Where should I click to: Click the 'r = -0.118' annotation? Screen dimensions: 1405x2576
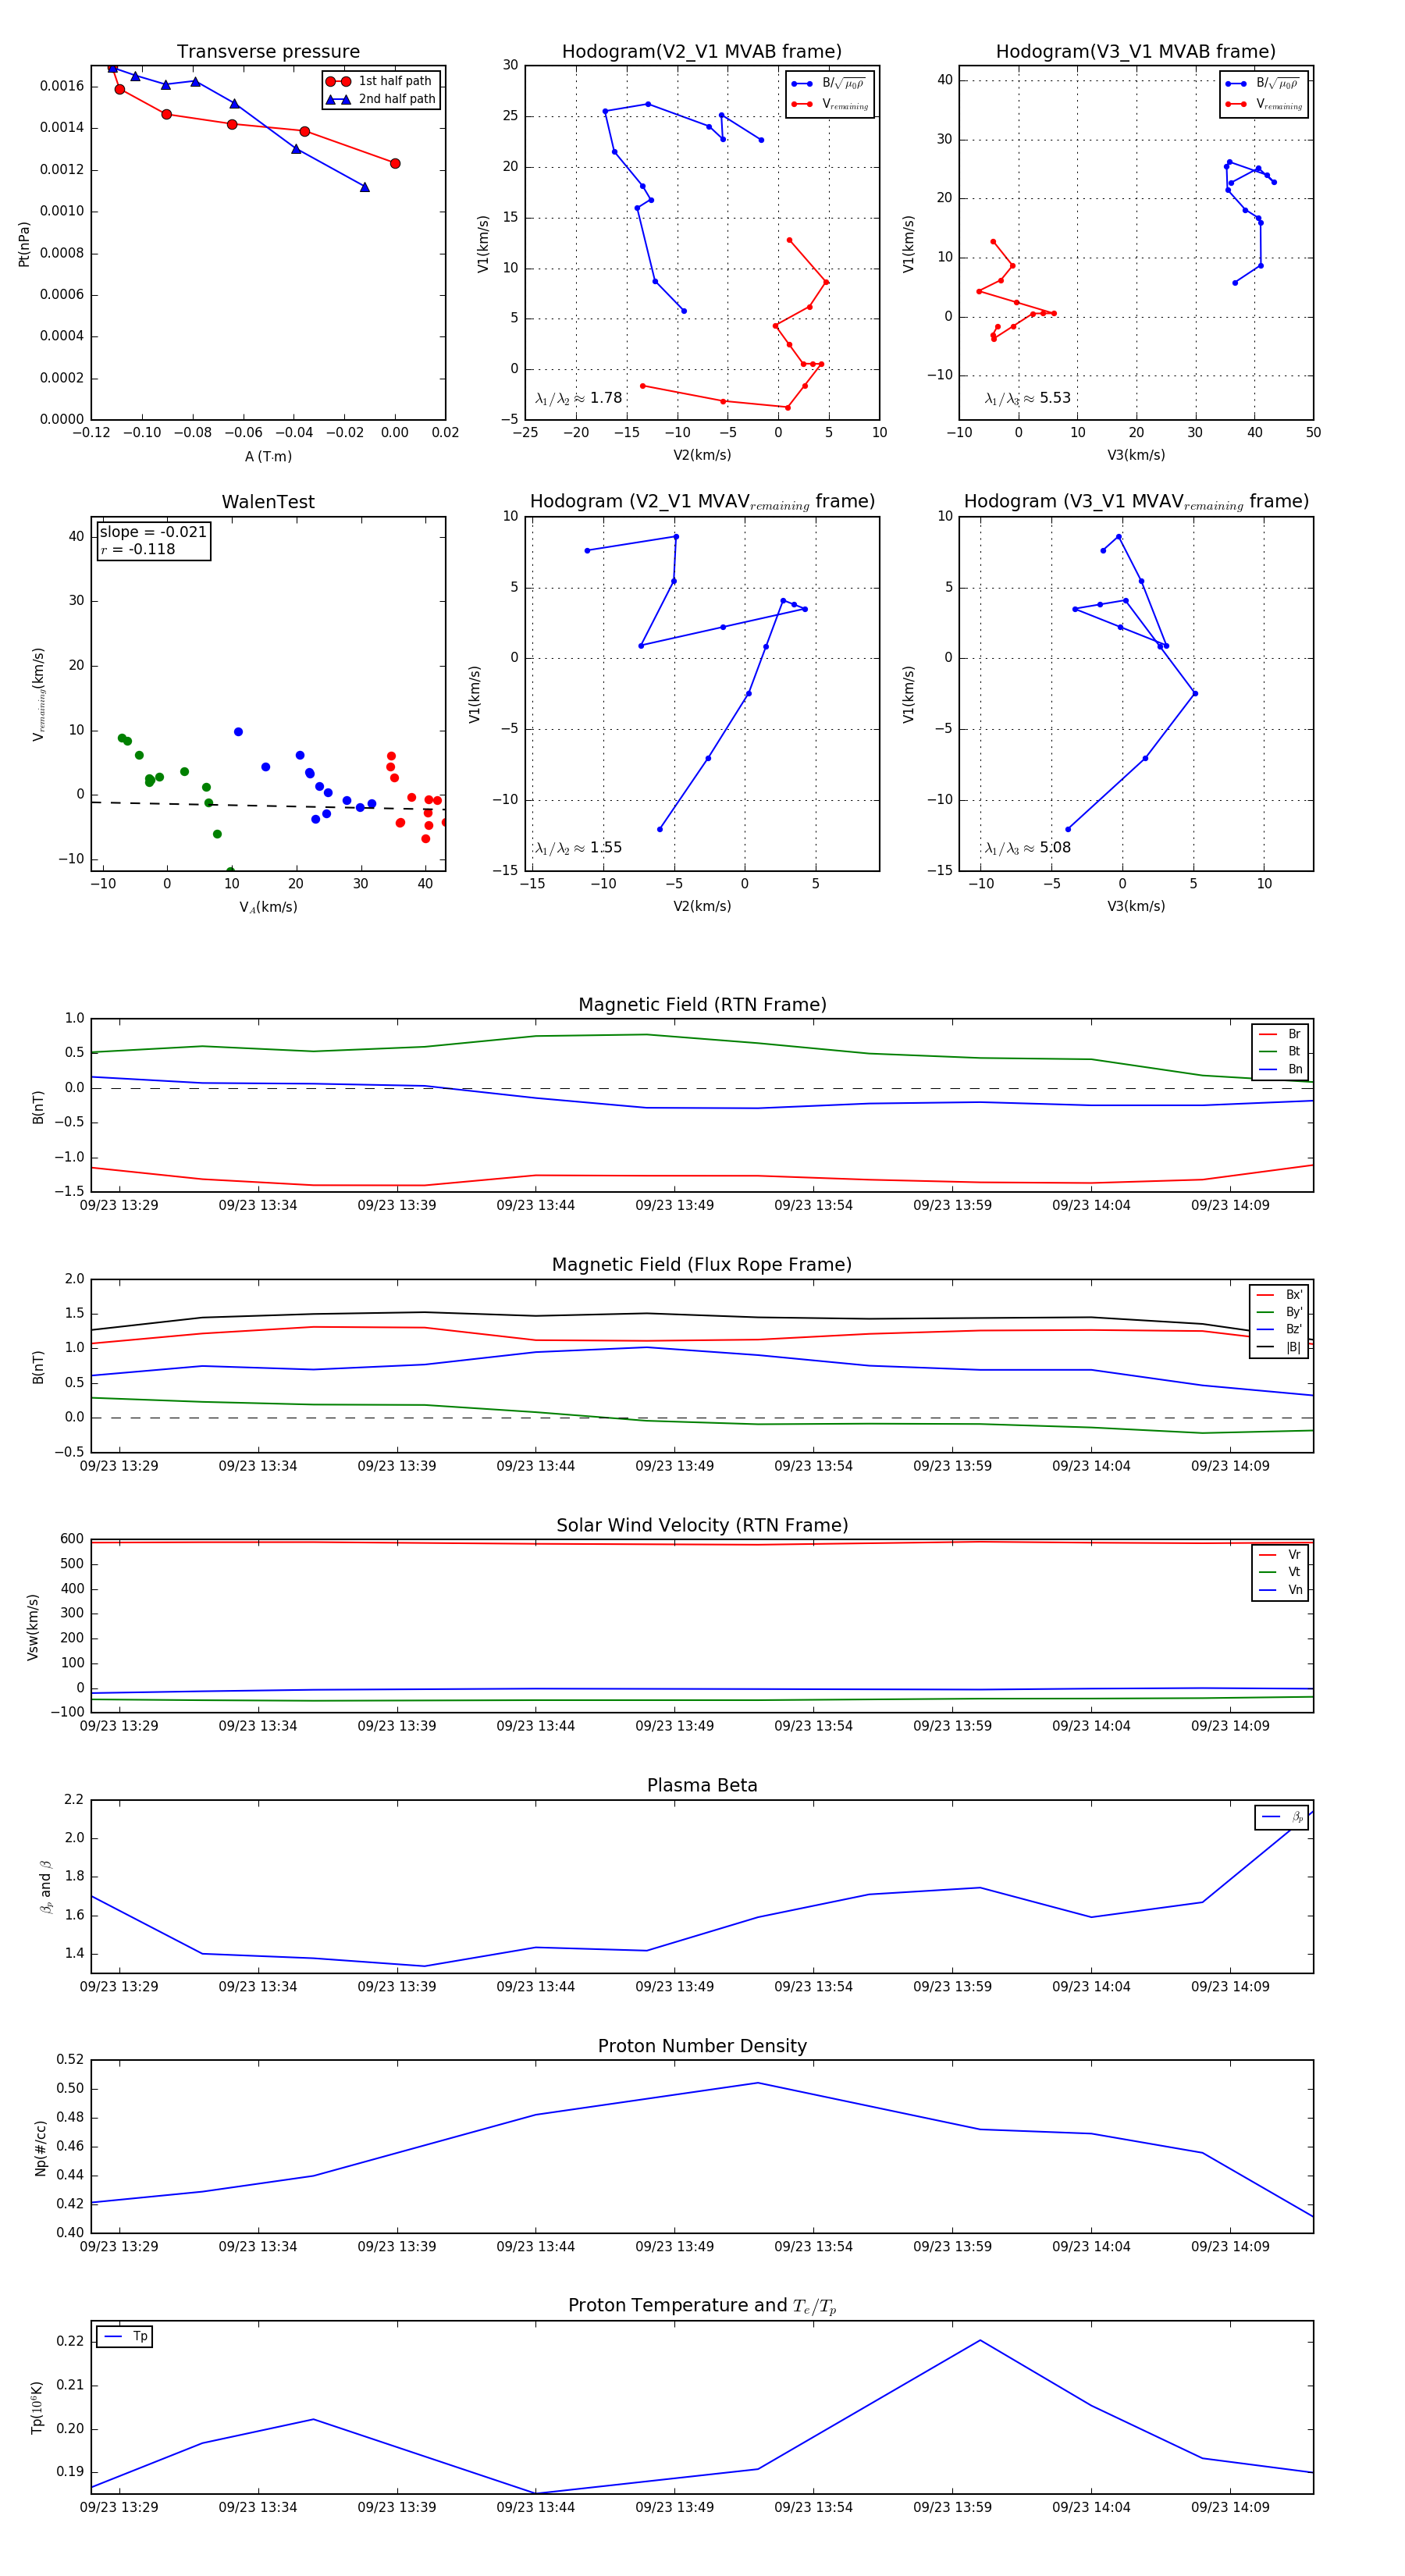(x=138, y=549)
